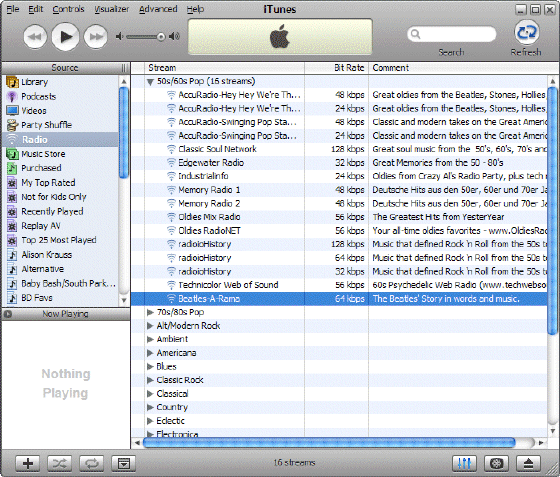Expand the Ambient category

click(x=150, y=340)
